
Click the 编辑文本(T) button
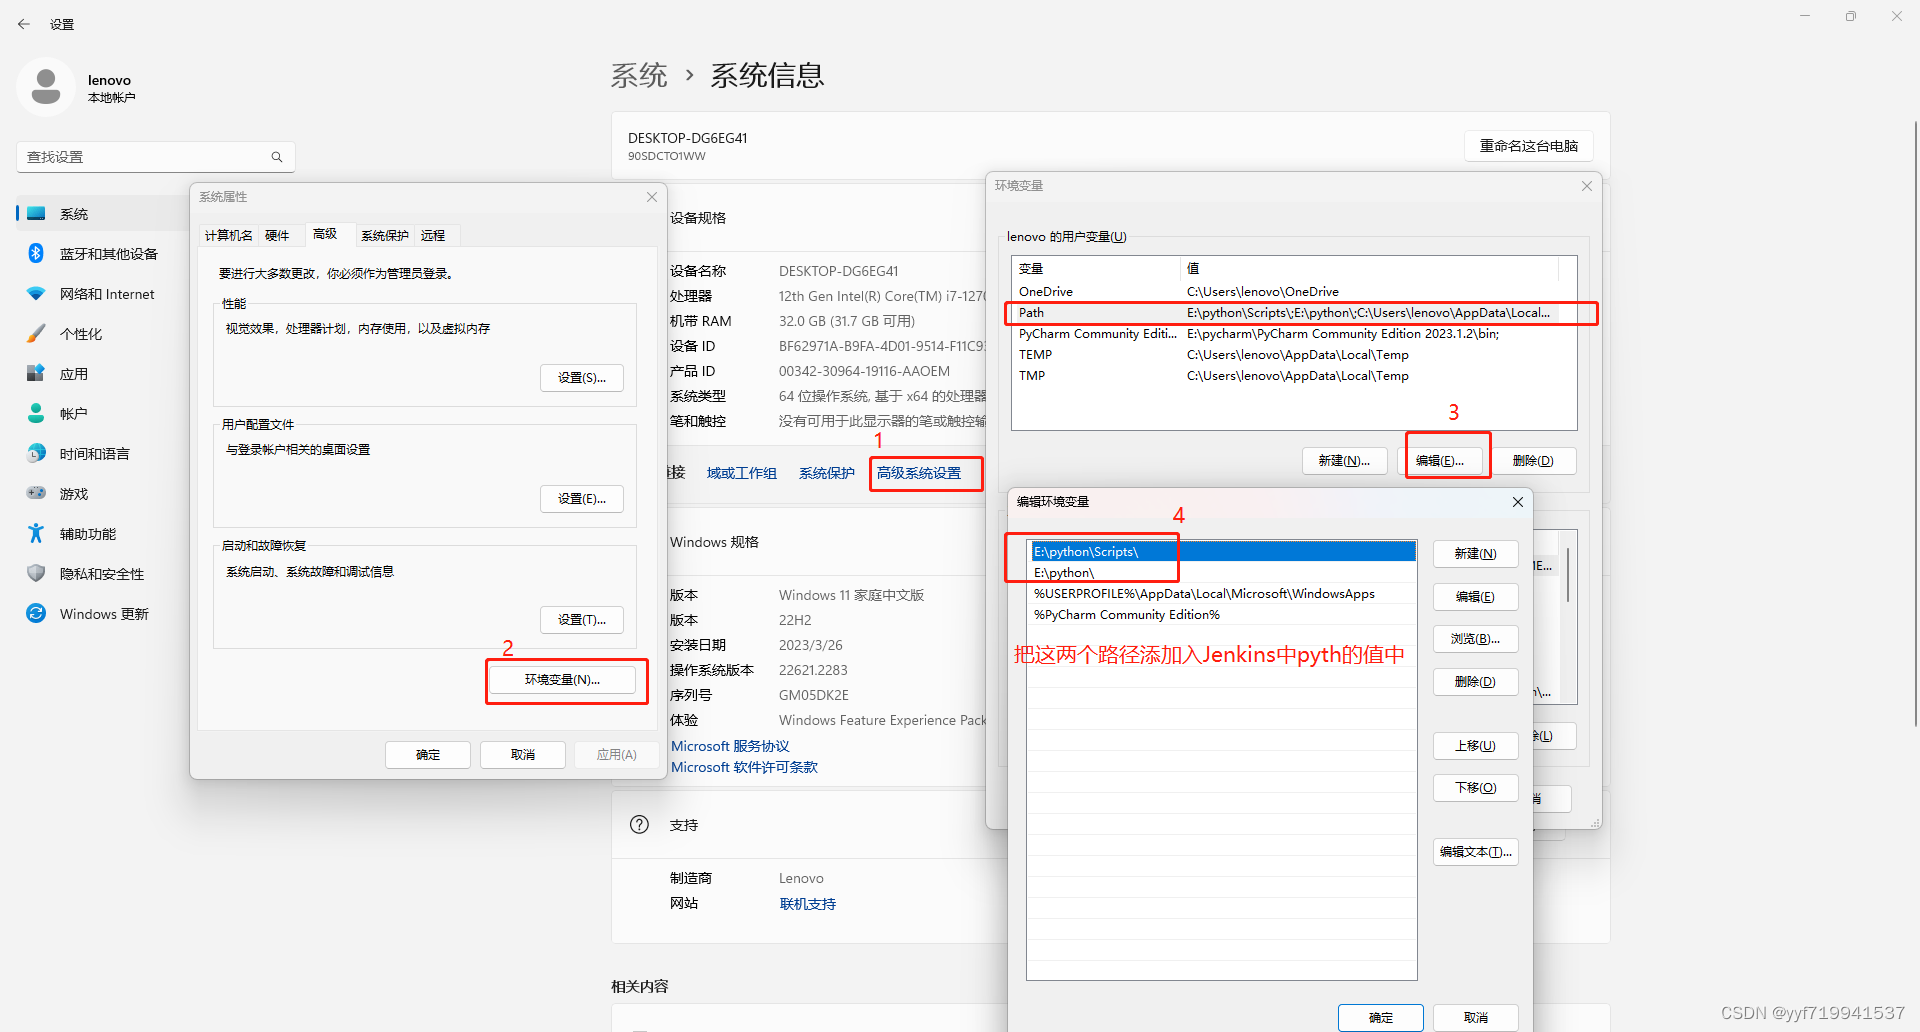click(x=1475, y=851)
